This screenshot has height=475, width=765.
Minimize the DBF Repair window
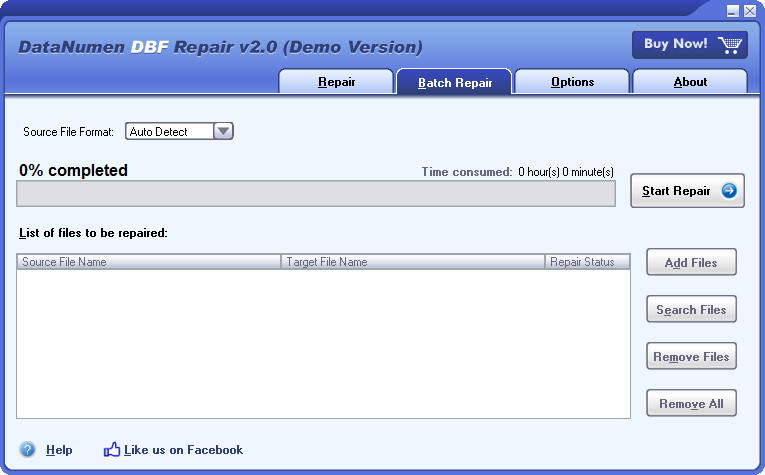(x=732, y=11)
